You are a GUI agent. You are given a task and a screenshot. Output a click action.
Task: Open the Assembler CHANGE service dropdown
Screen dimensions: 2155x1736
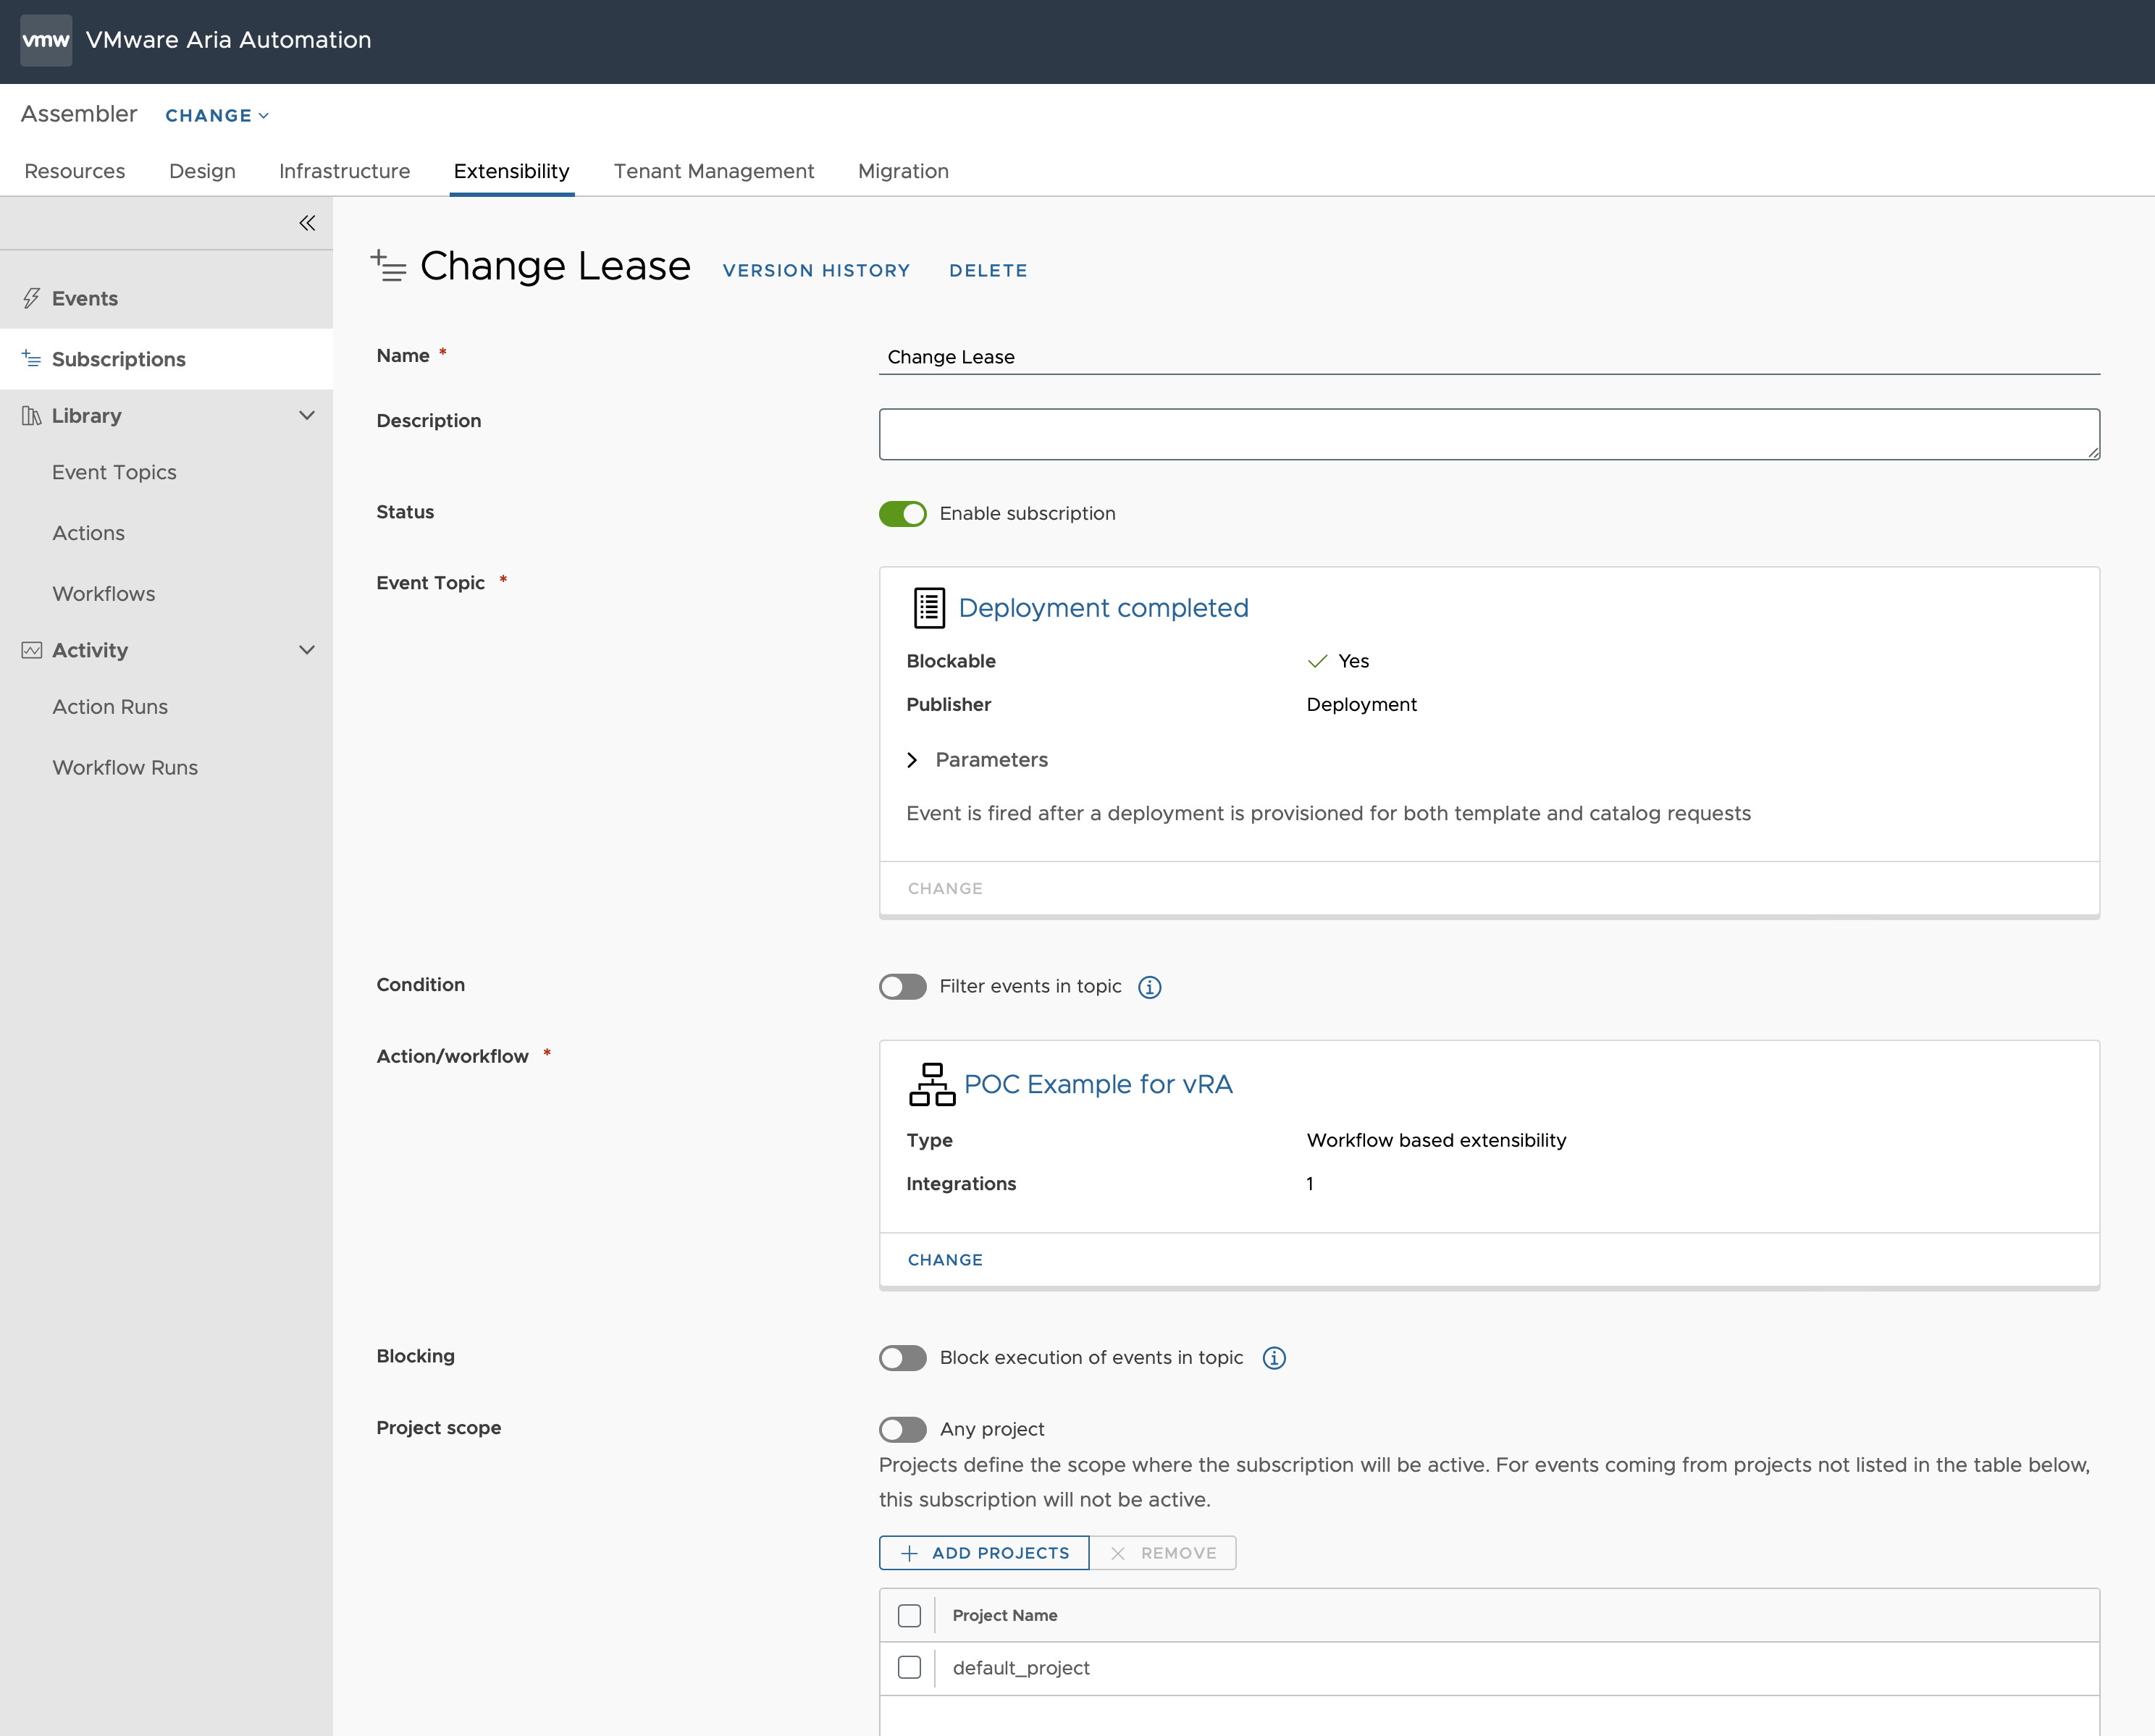(x=217, y=116)
